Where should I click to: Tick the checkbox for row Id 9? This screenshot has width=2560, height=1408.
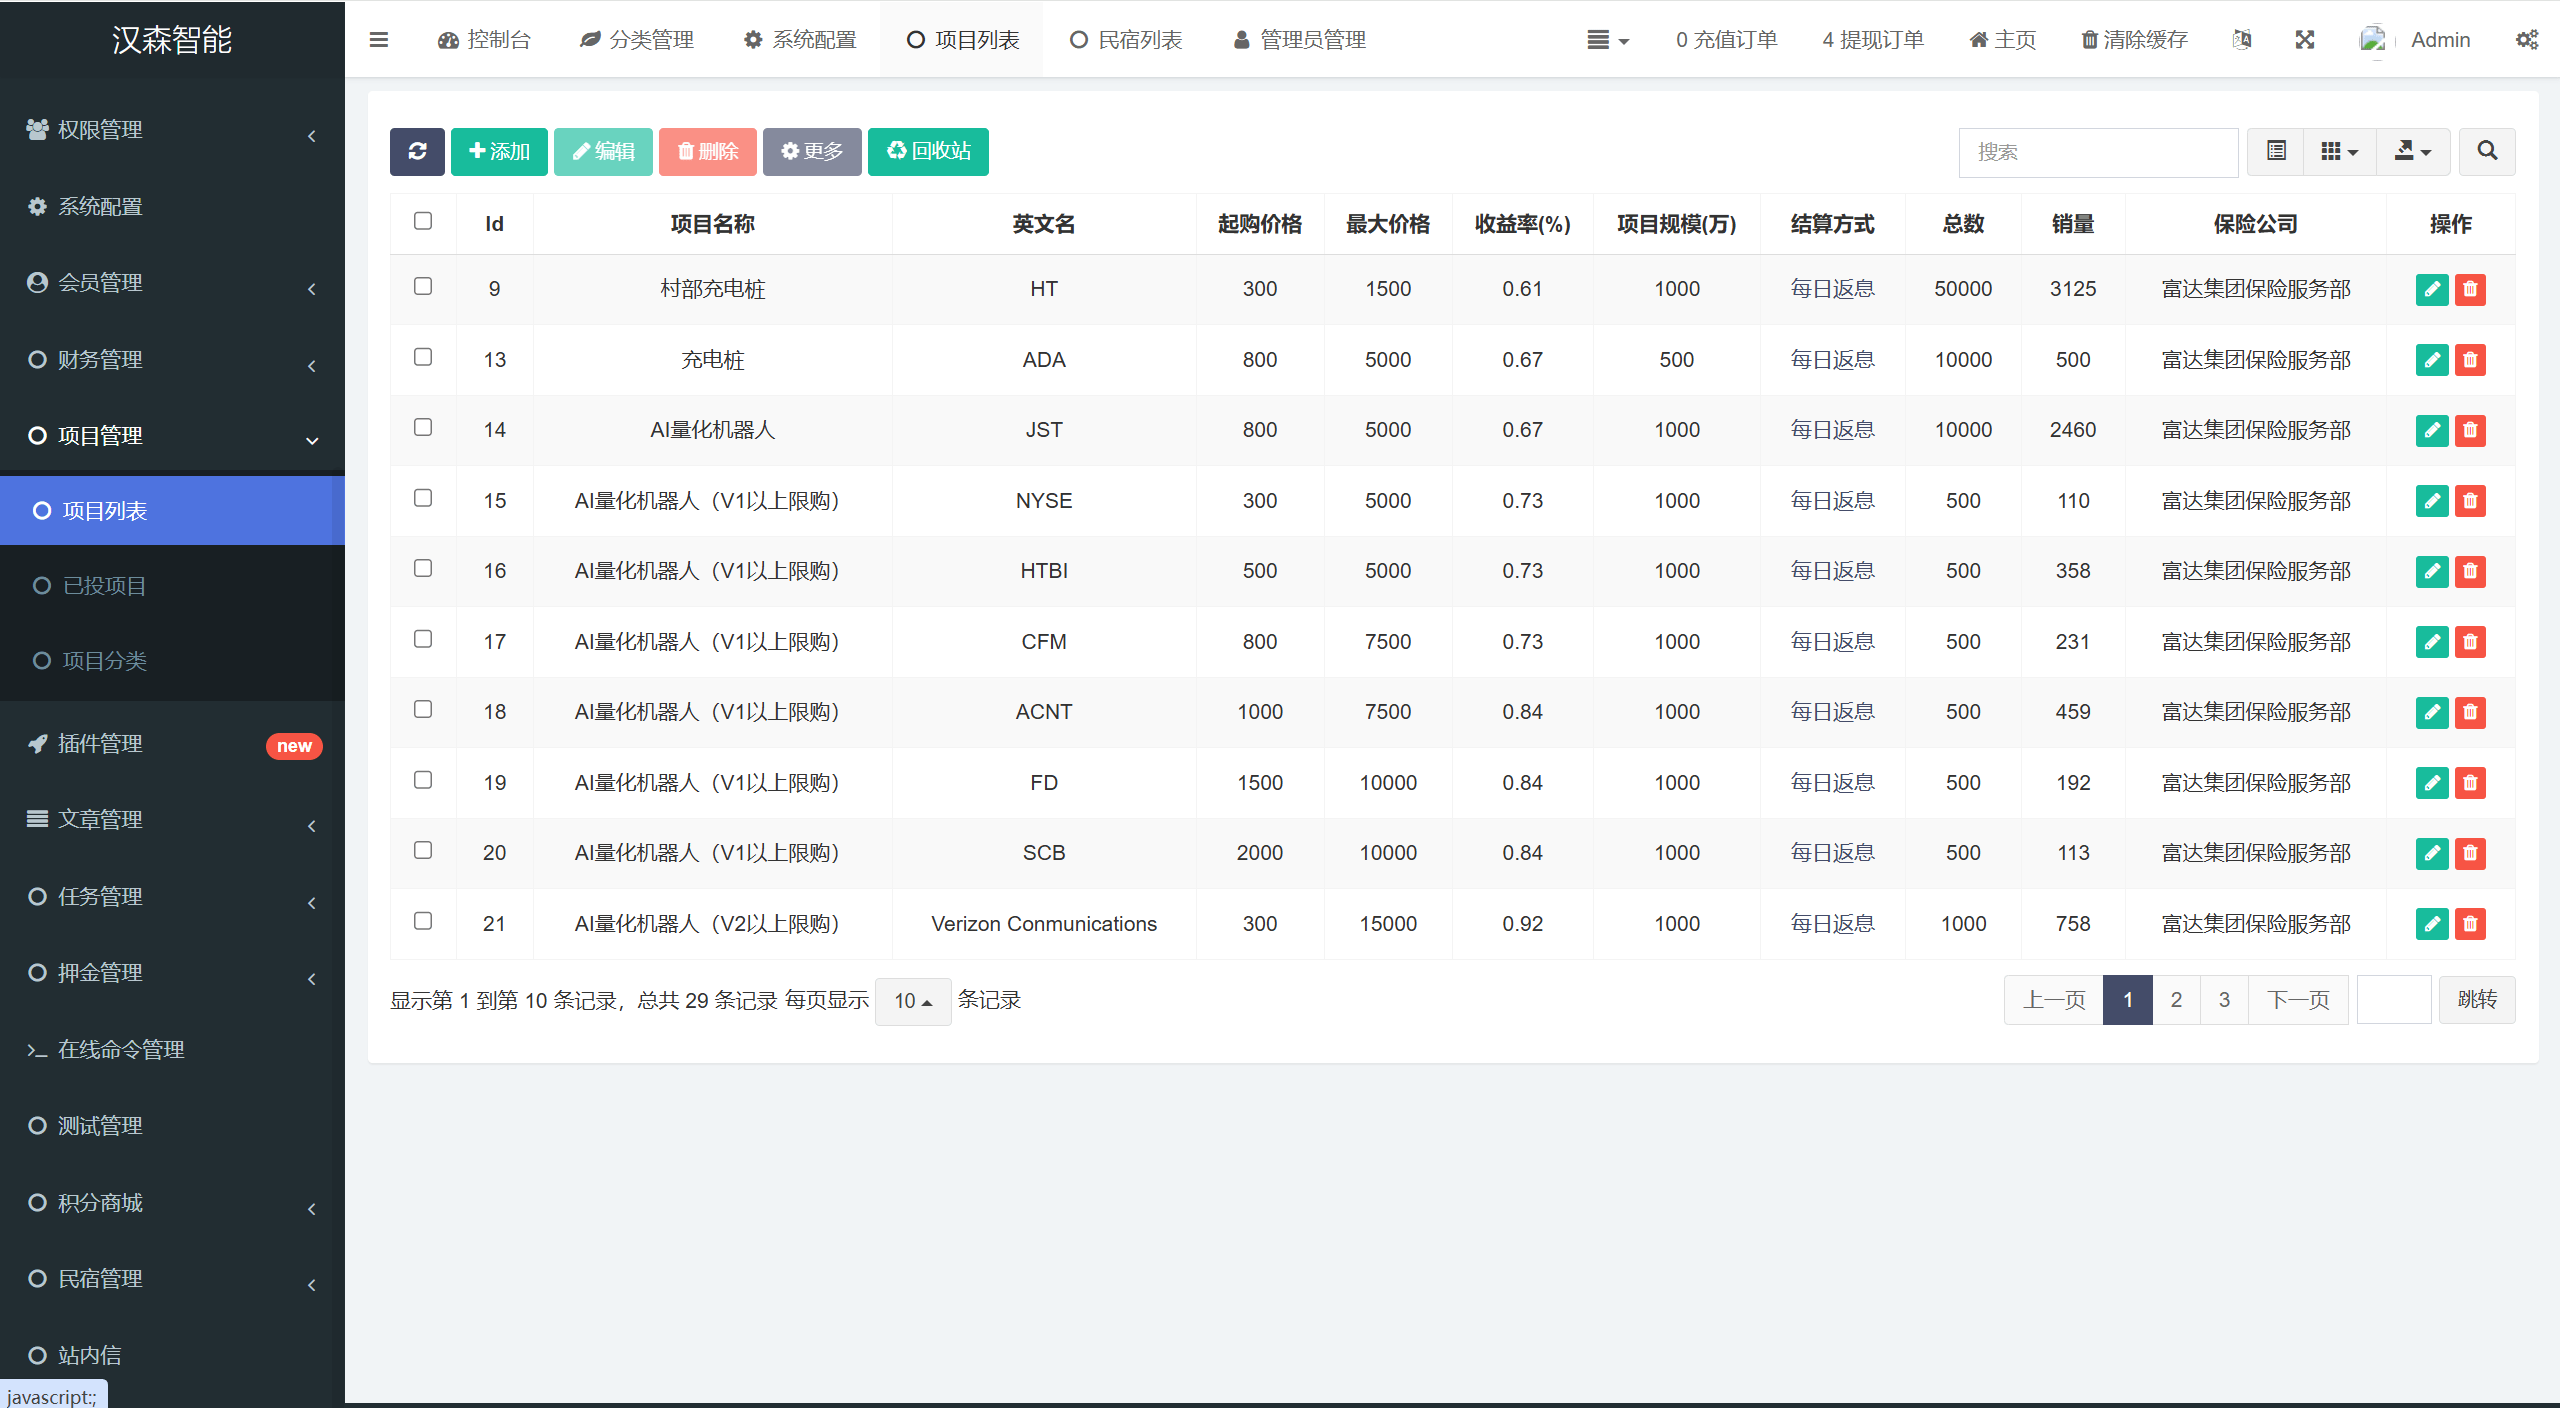point(423,287)
